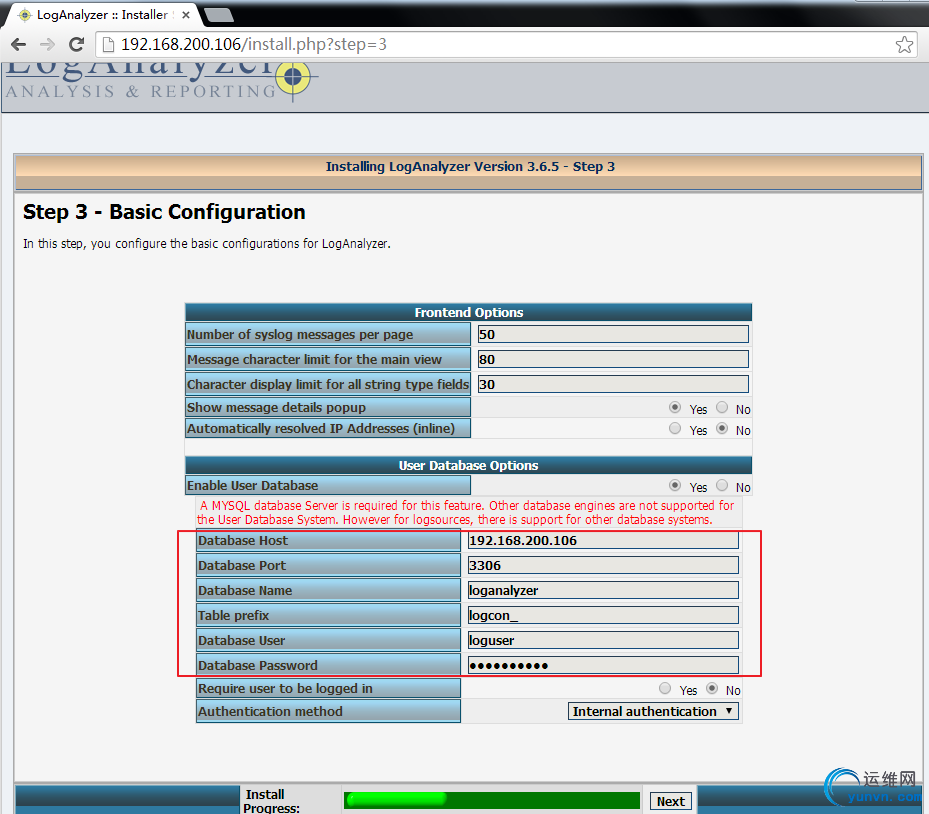Viewport: 929px width, 814px height.
Task: Edit message character limit field
Action: (x=613, y=359)
